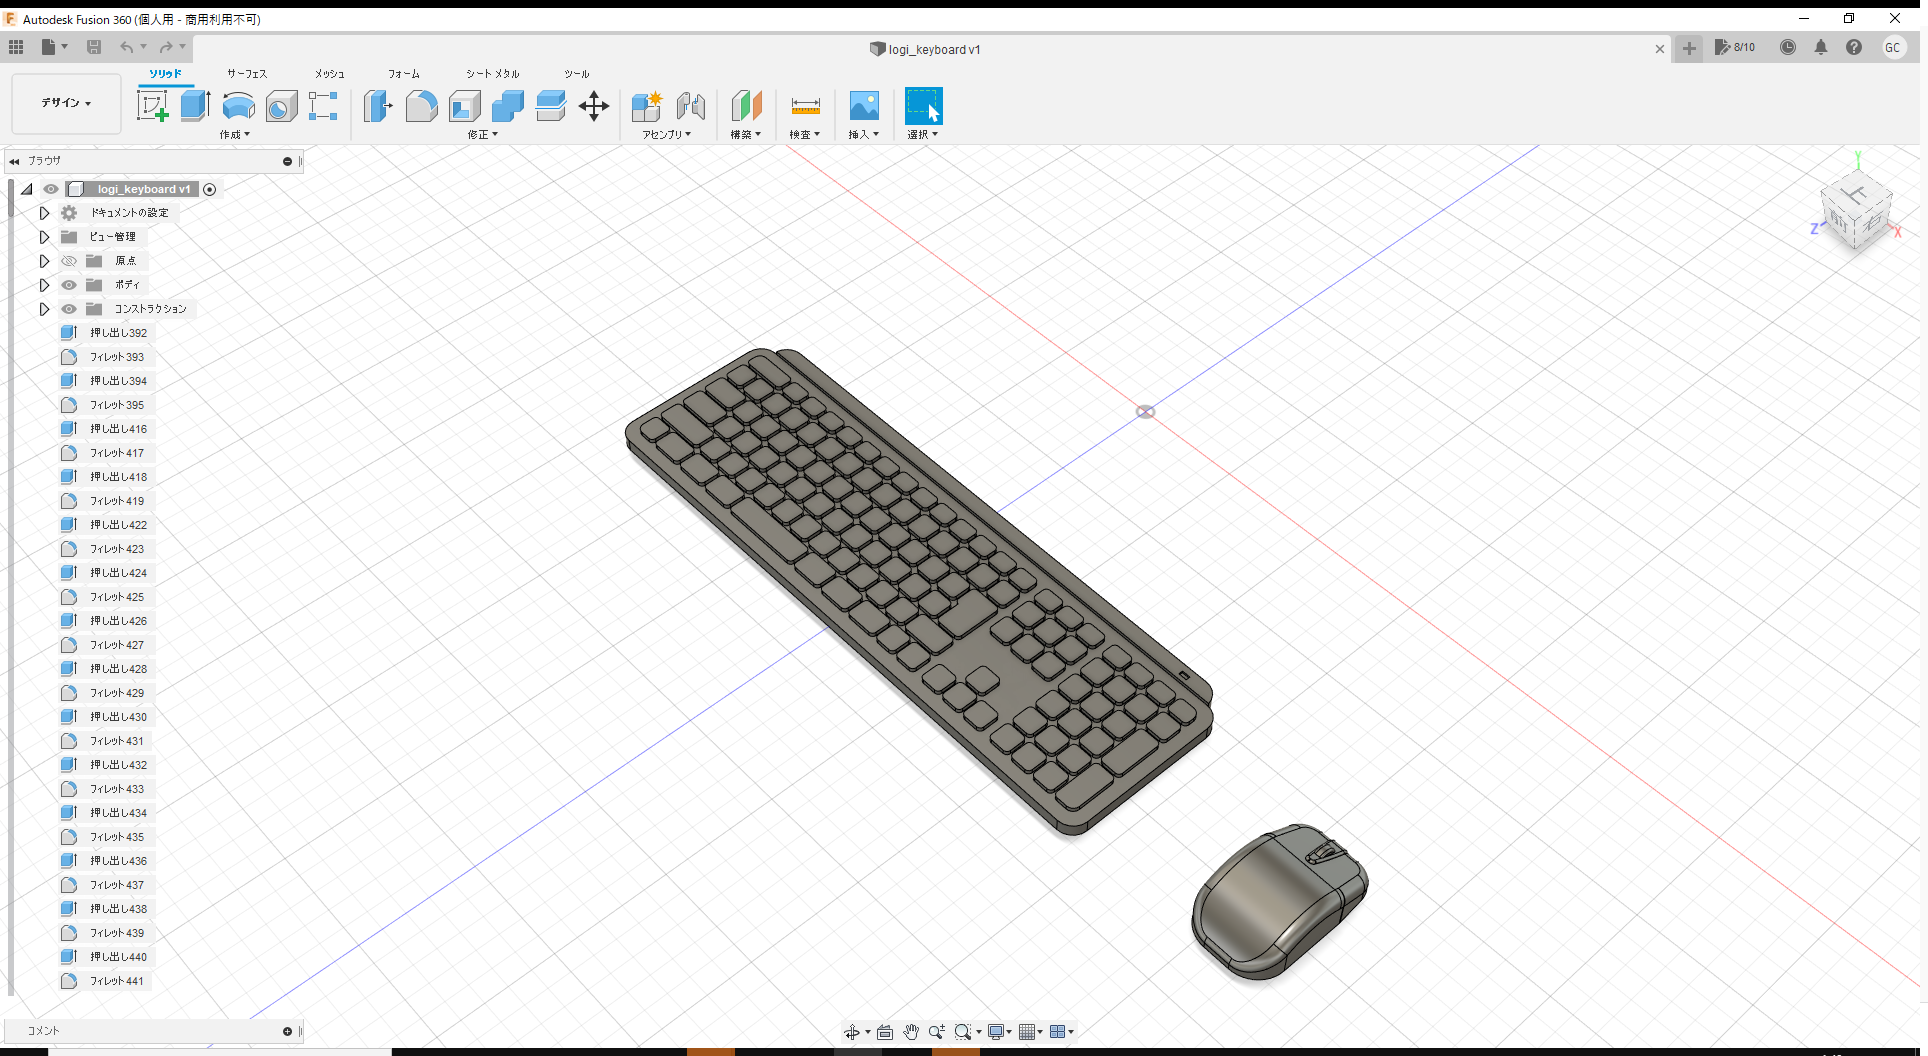
Task: Expand the ビュー管理 tree node
Action: tap(43, 236)
